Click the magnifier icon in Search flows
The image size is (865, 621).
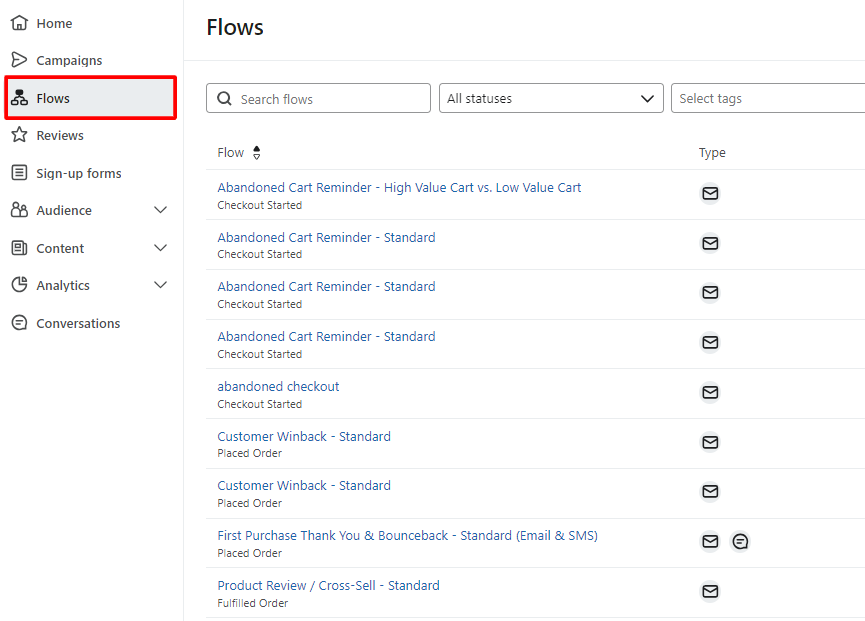(x=224, y=99)
